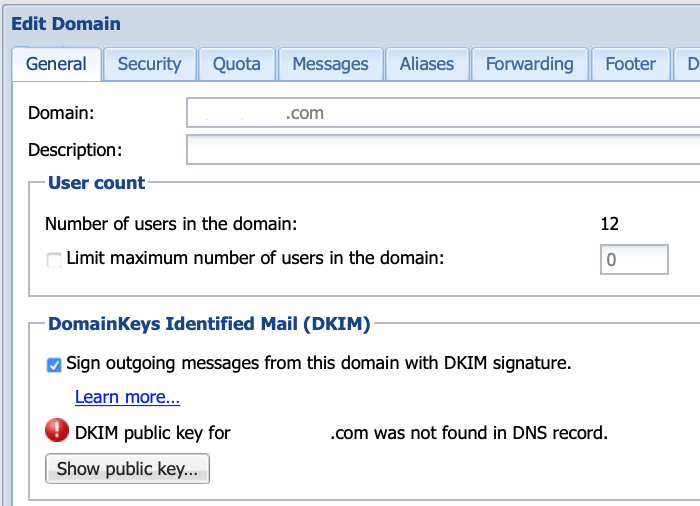Open the Quota tab
Screen dimensions: 700x506
coord(237,64)
